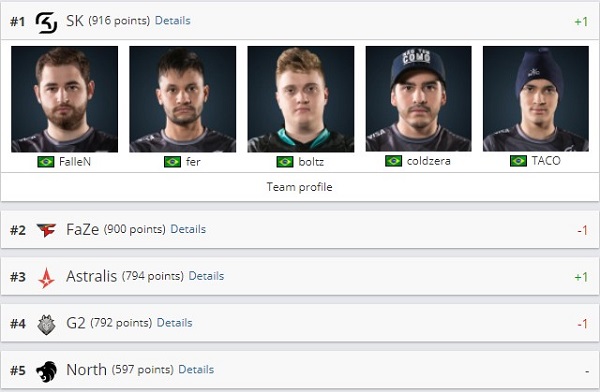Open Details for G2 ranking
600x392 pixels.
[x=174, y=323]
